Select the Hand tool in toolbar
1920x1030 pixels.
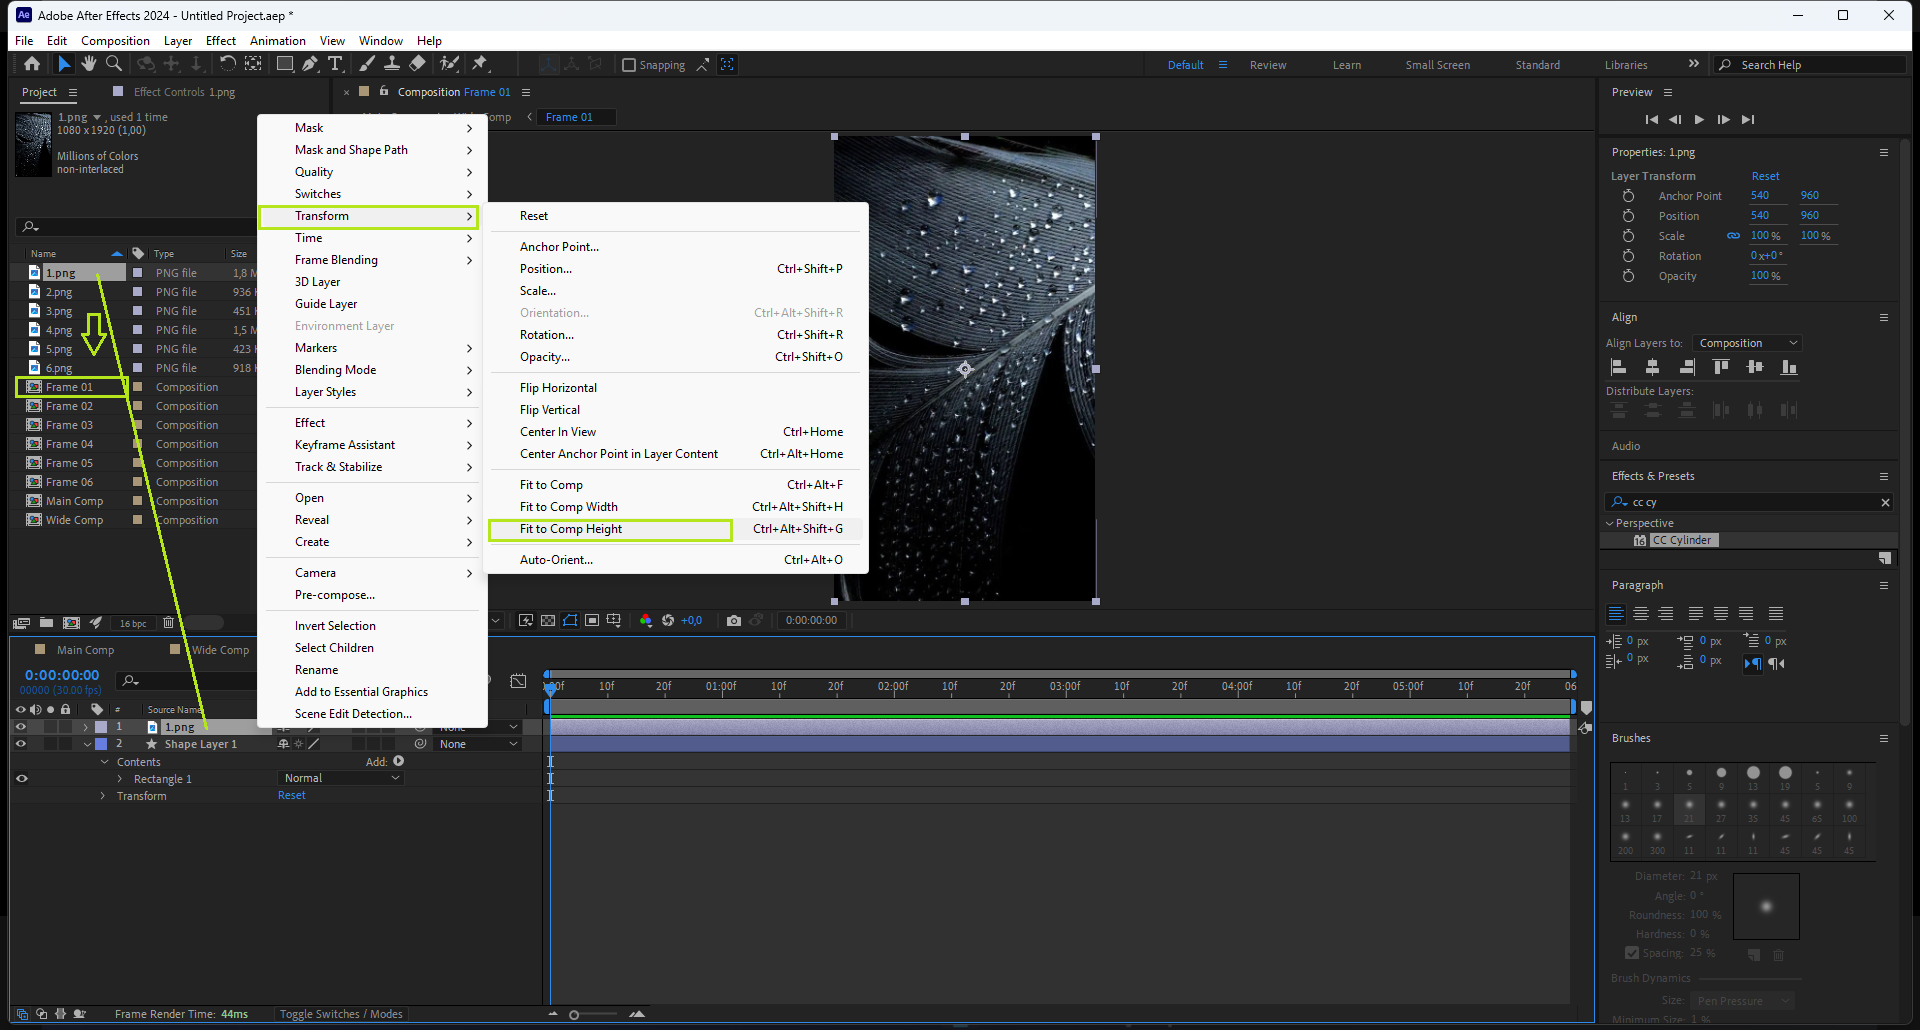[x=89, y=64]
